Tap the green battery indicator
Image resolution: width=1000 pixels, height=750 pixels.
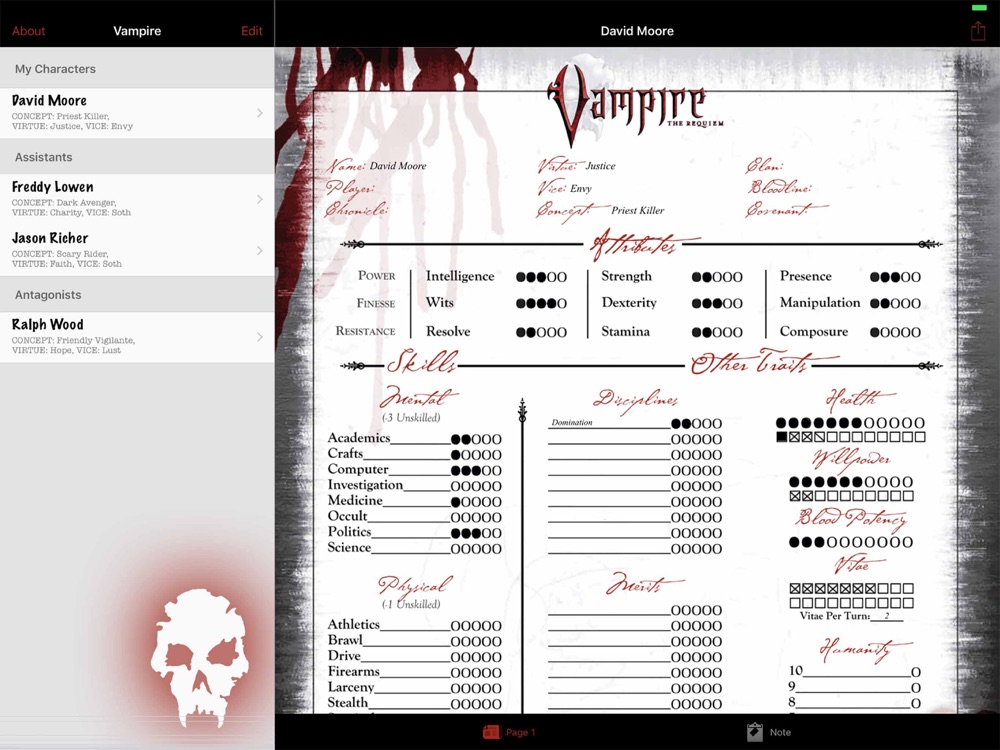tap(978, 8)
